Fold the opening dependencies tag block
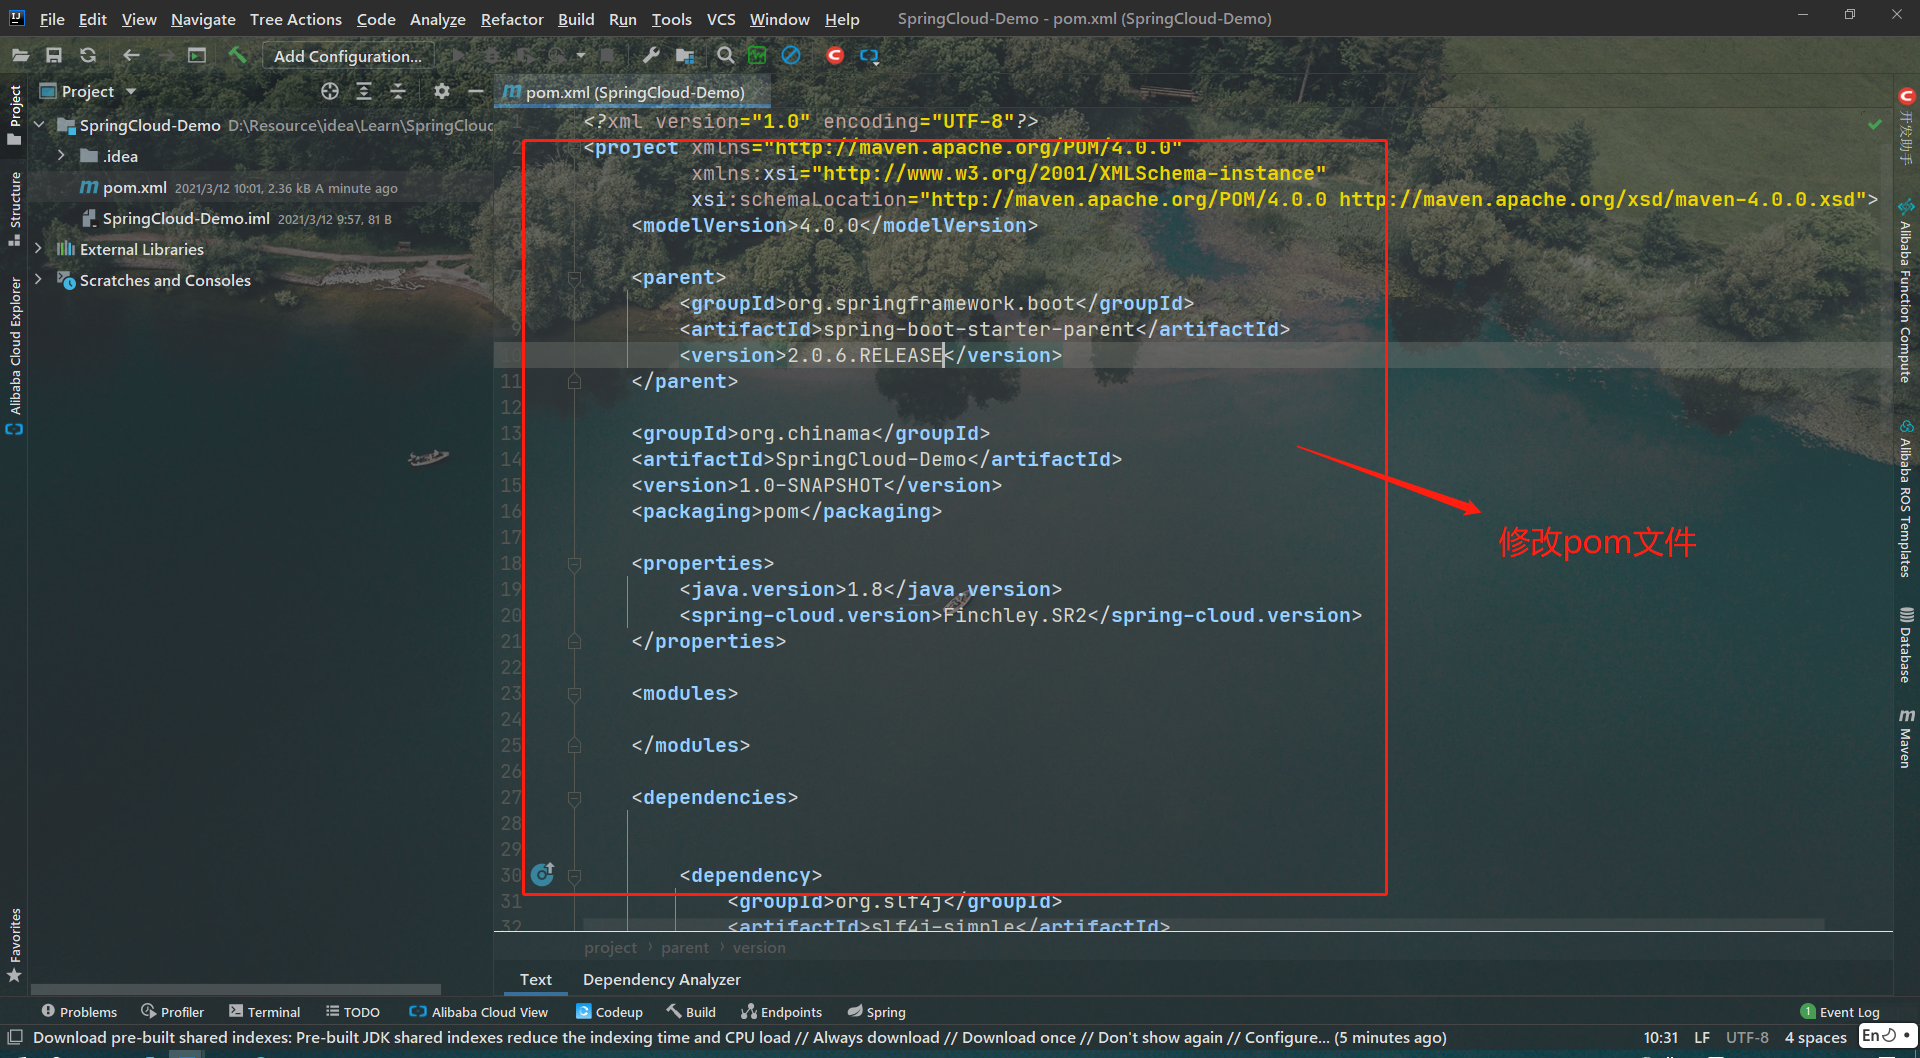Screen dimensions: 1920x1058 574,797
